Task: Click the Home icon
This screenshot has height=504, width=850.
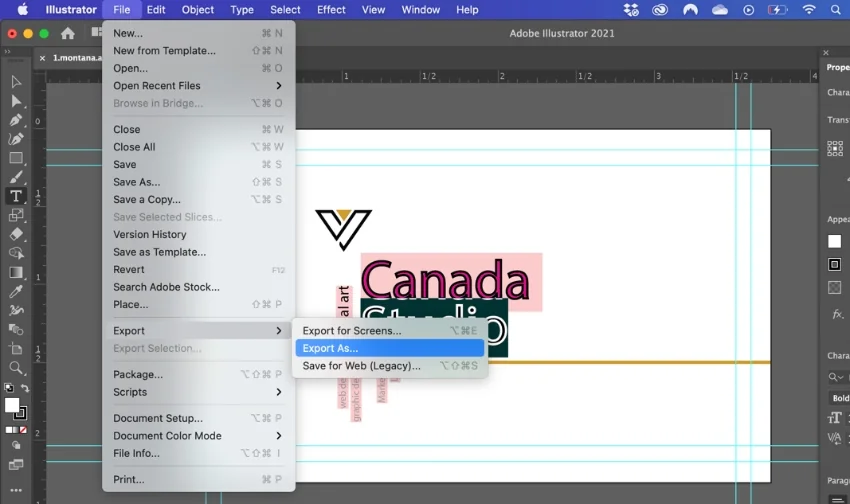Action: [x=68, y=34]
